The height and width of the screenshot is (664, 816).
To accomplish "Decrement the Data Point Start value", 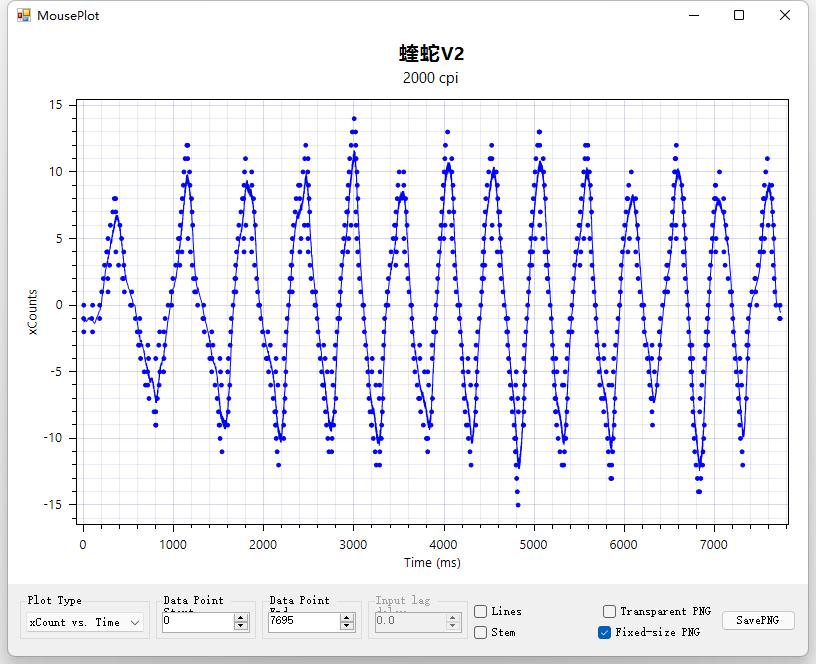I will tap(241, 626).
